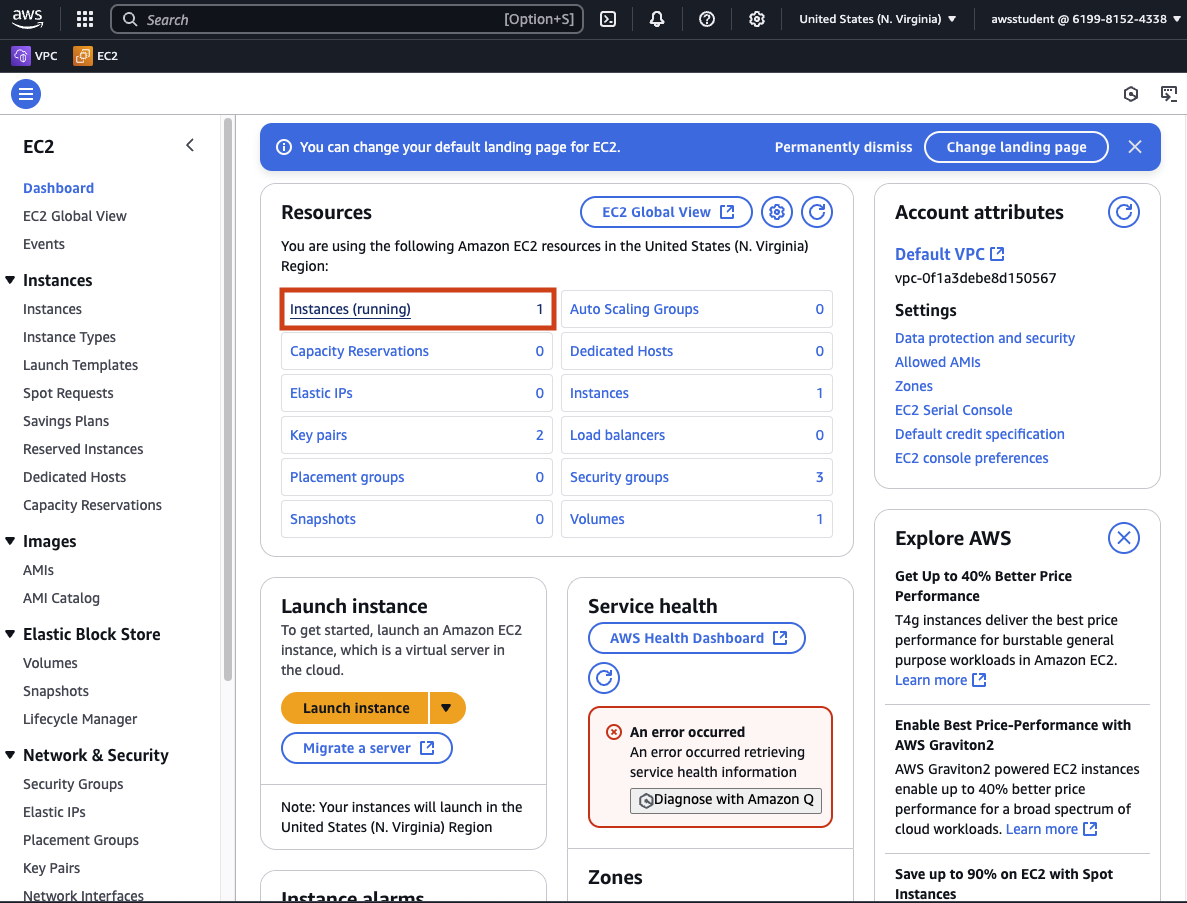Open Instance Types in sidebar

[x=70, y=337]
